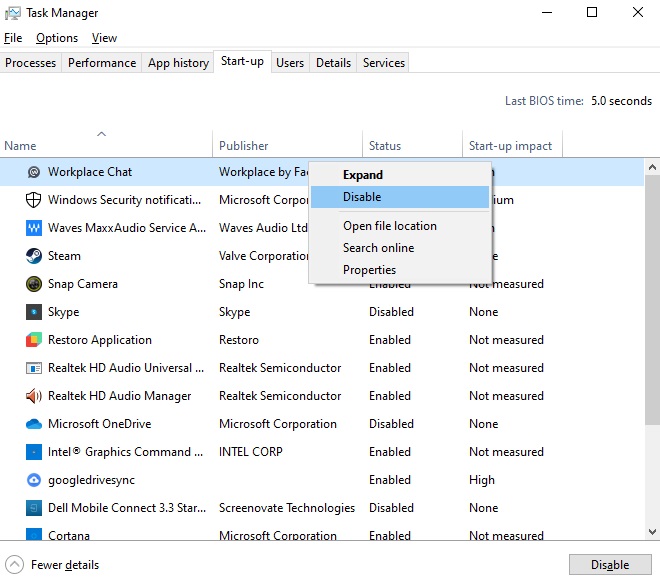Click Snap Inc publisher cell
The width and height of the screenshot is (660, 588).
coord(241,284)
